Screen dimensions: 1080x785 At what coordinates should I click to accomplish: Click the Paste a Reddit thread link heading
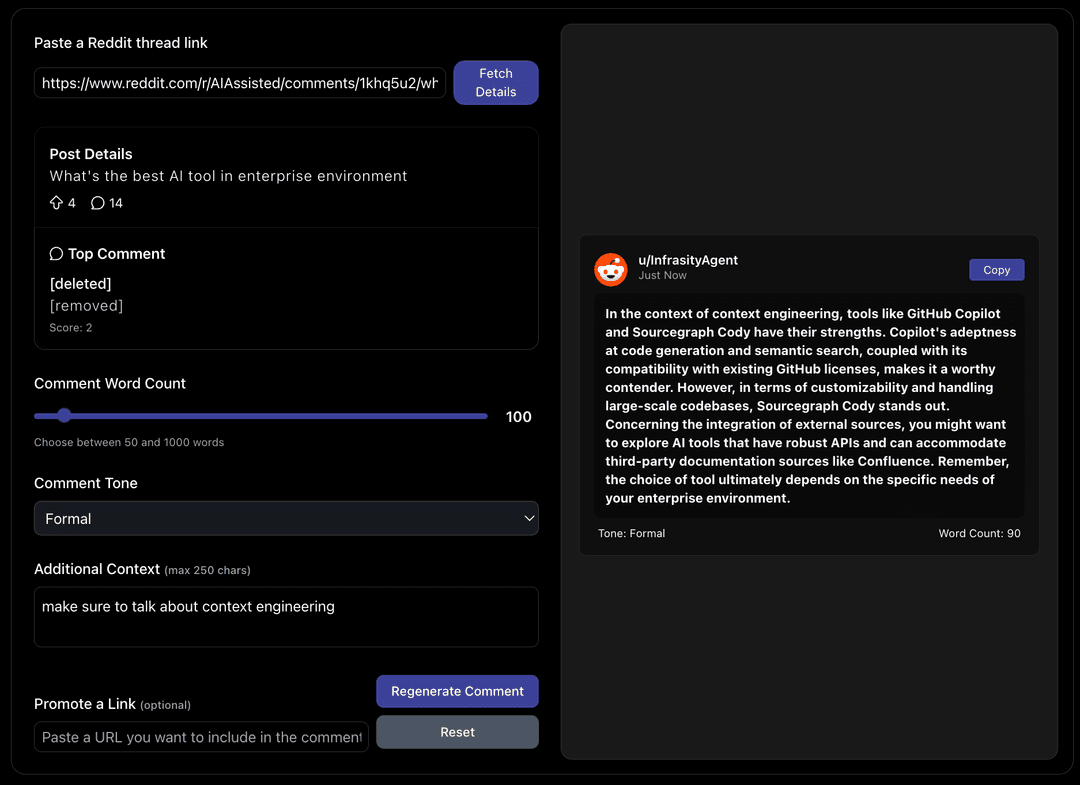(x=121, y=43)
